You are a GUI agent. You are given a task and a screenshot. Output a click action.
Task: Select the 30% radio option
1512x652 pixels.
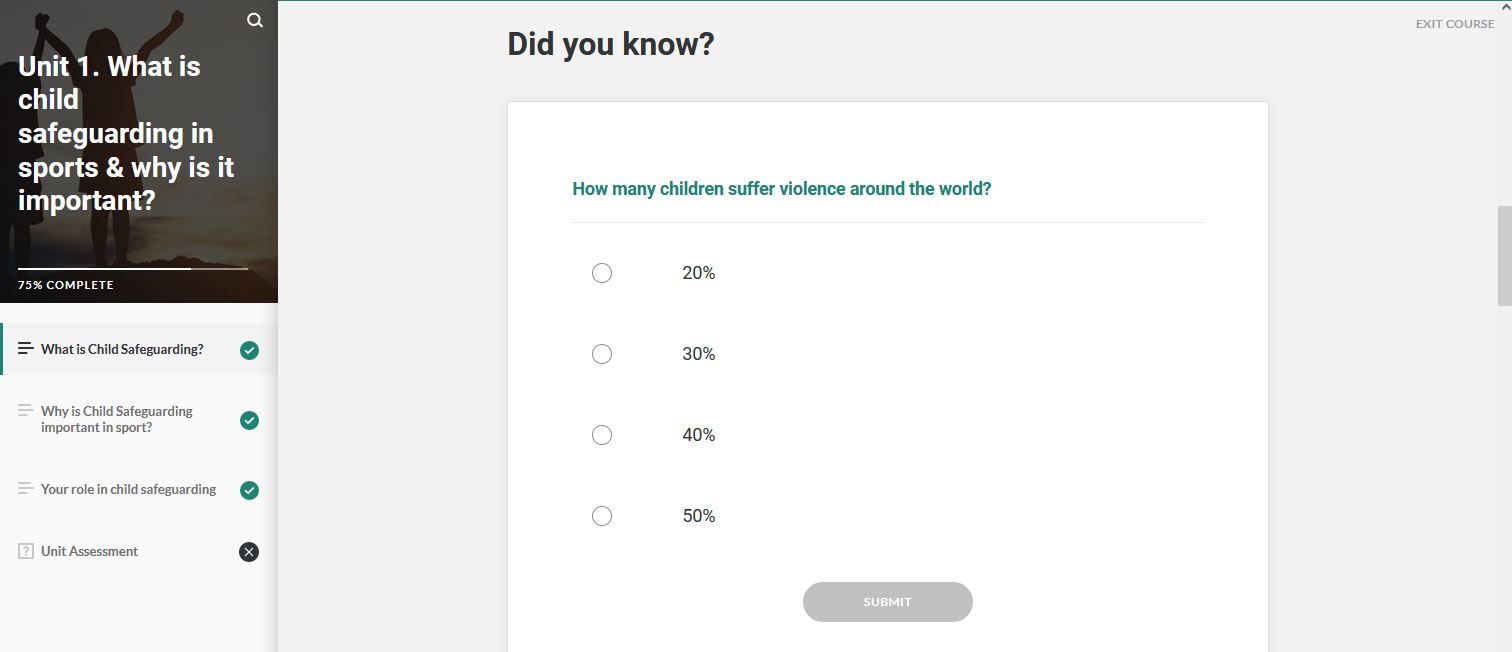(602, 354)
